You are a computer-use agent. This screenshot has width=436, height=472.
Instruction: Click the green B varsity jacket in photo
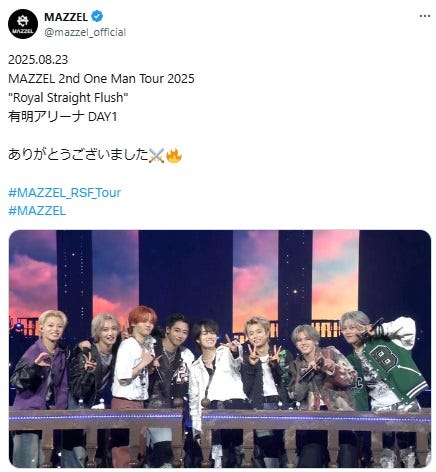pos(388,372)
